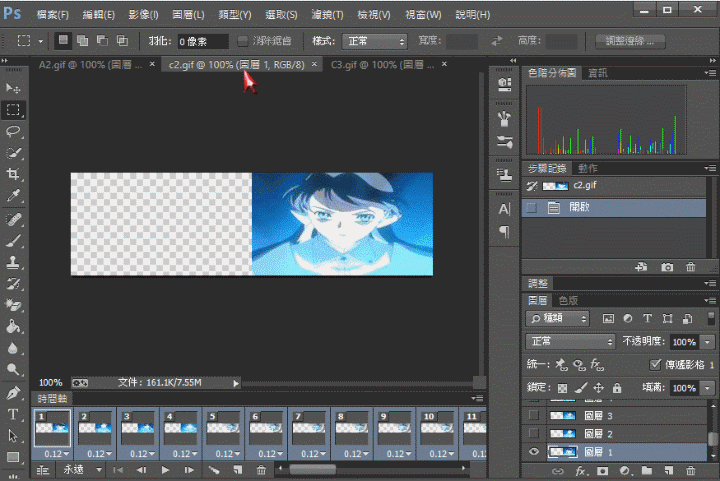Screen dimensions: 720x481
Task: Show 圖層 2 visibility box
Action: [534, 433]
